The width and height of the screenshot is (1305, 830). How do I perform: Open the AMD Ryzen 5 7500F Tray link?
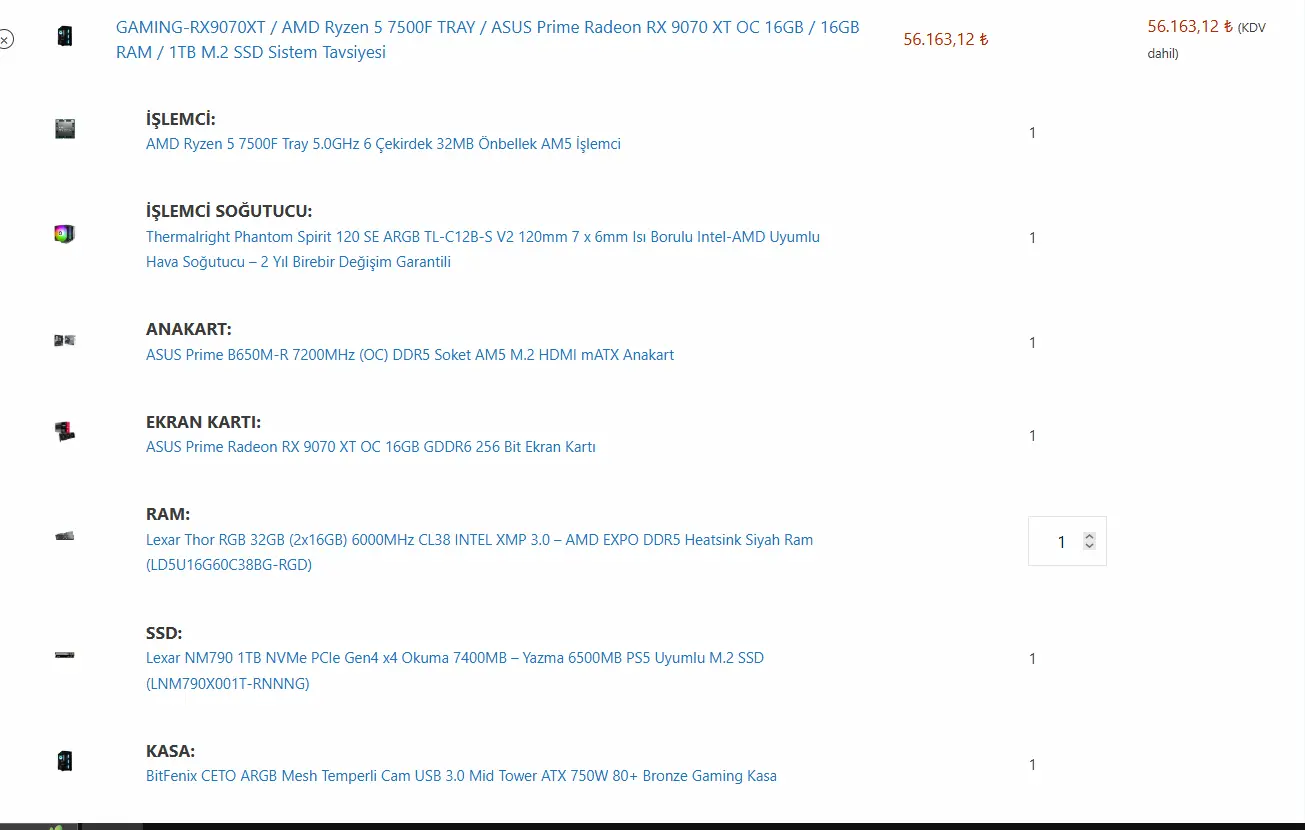pyautogui.click(x=383, y=144)
